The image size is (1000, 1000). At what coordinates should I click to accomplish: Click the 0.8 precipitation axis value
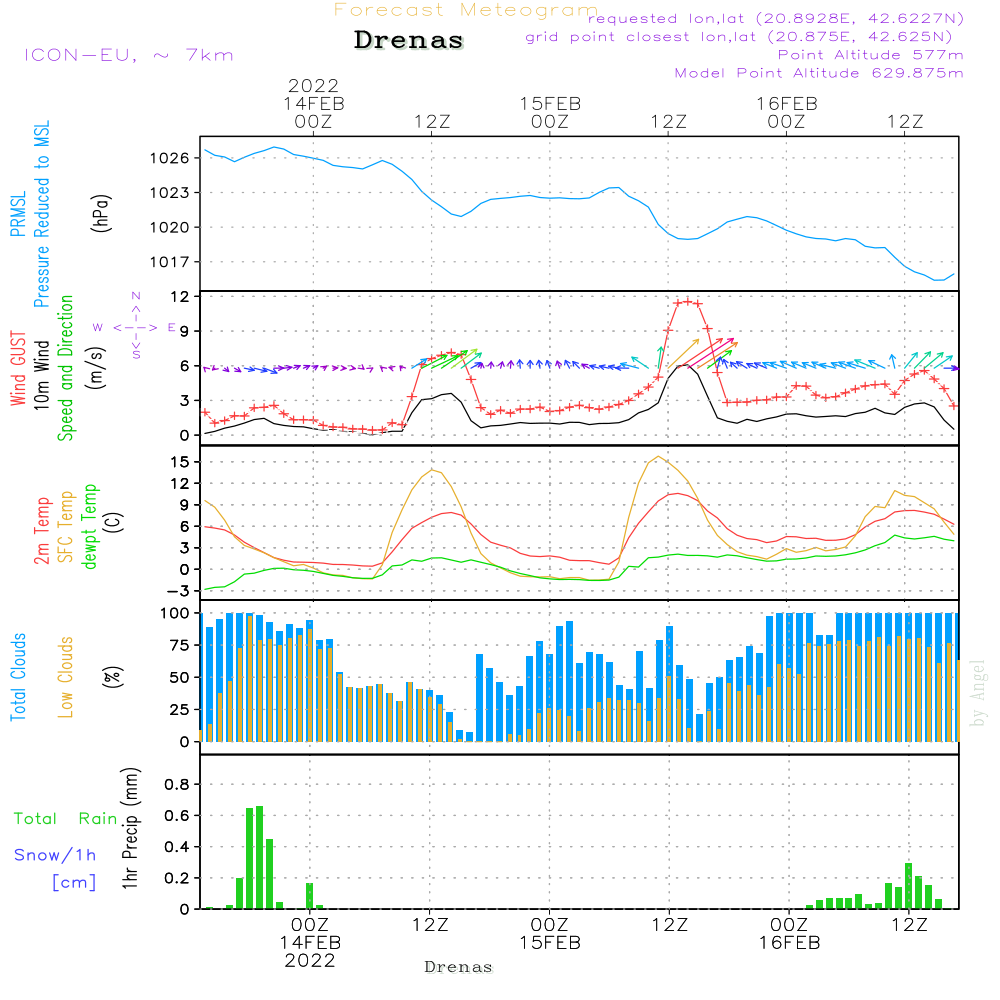tap(177, 784)
